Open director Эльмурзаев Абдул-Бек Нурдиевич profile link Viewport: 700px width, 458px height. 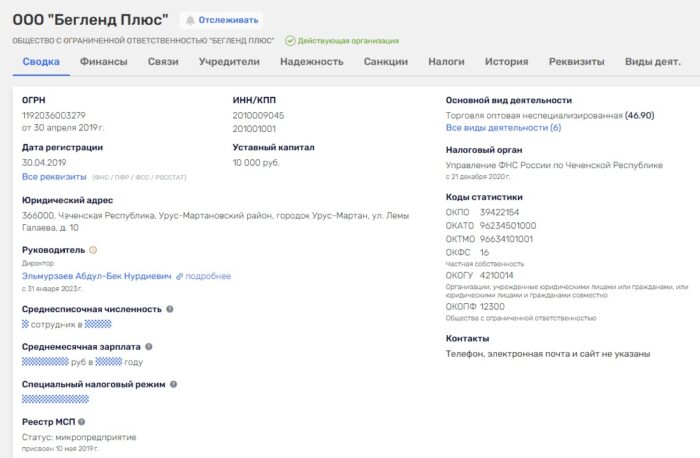tap(97, 276)
